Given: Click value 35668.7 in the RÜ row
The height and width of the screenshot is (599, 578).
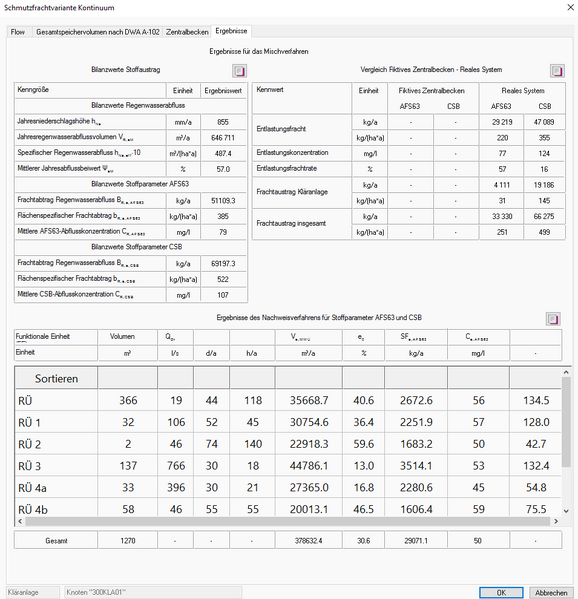Looking at the screenshot, I should [309, 400].
